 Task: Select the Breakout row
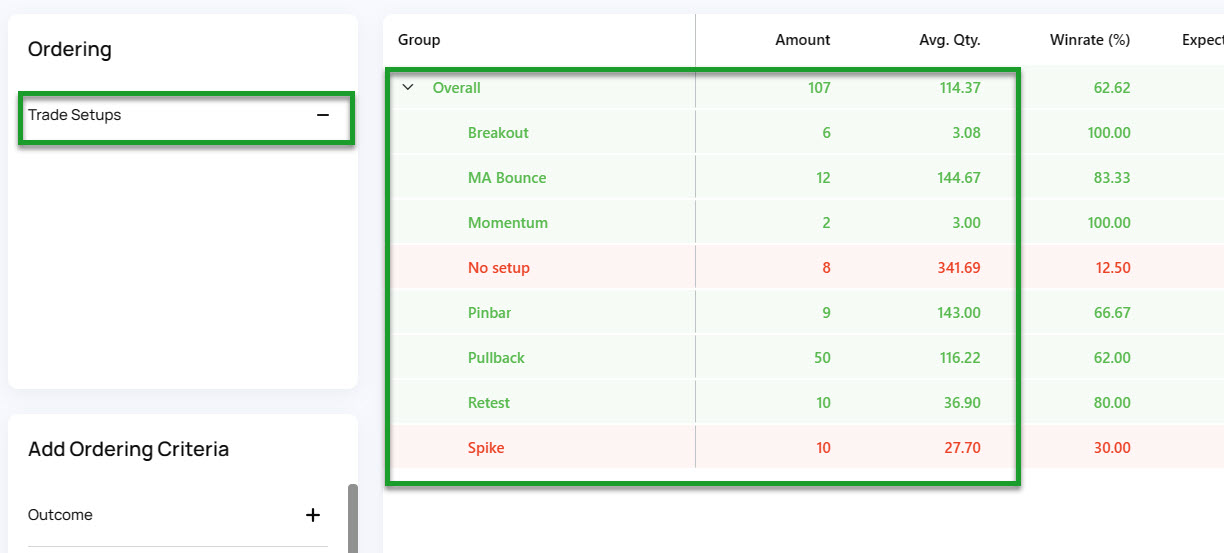pos(803,132)
